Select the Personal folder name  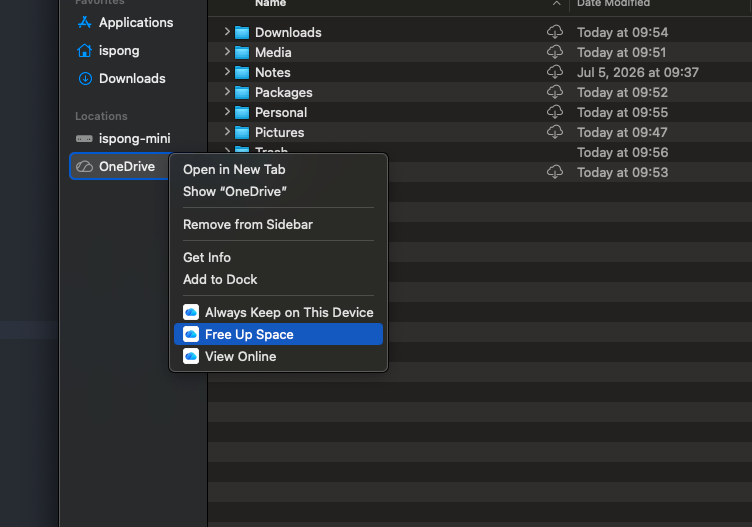pyautogui.click(x=281, y=113)
